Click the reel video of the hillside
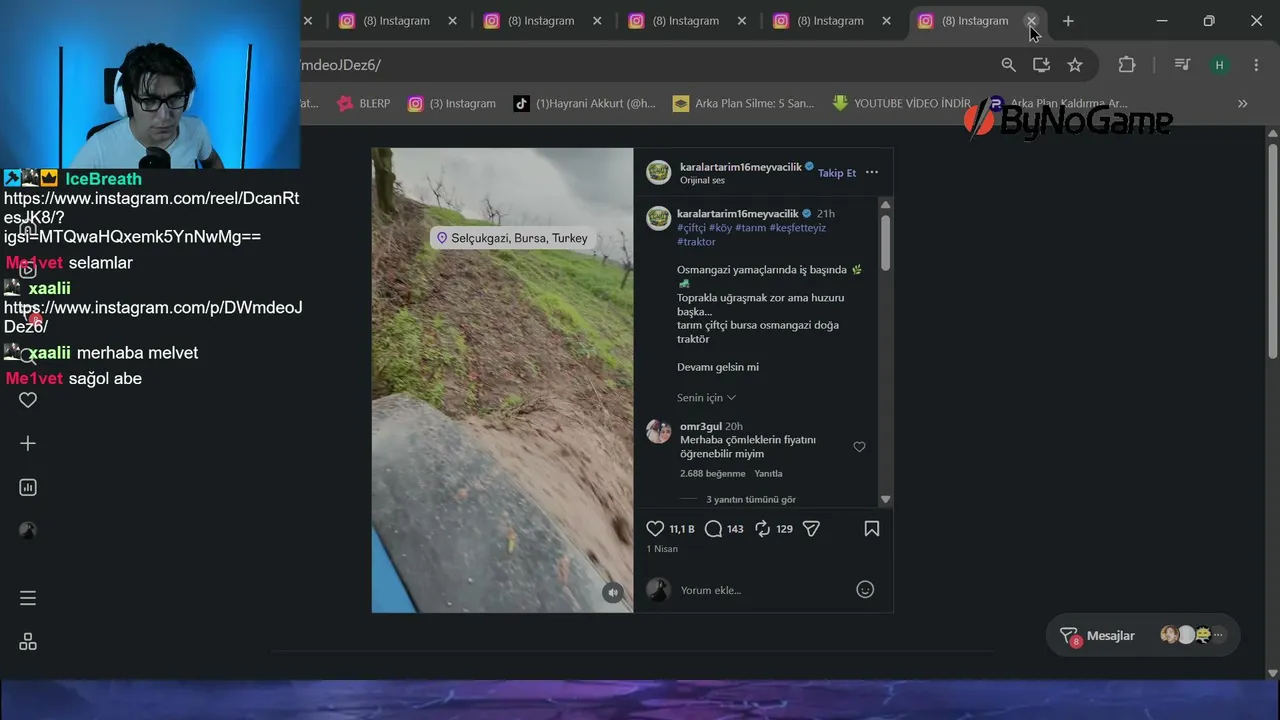This screenshot has width=1280, height=720. point(502,380)
